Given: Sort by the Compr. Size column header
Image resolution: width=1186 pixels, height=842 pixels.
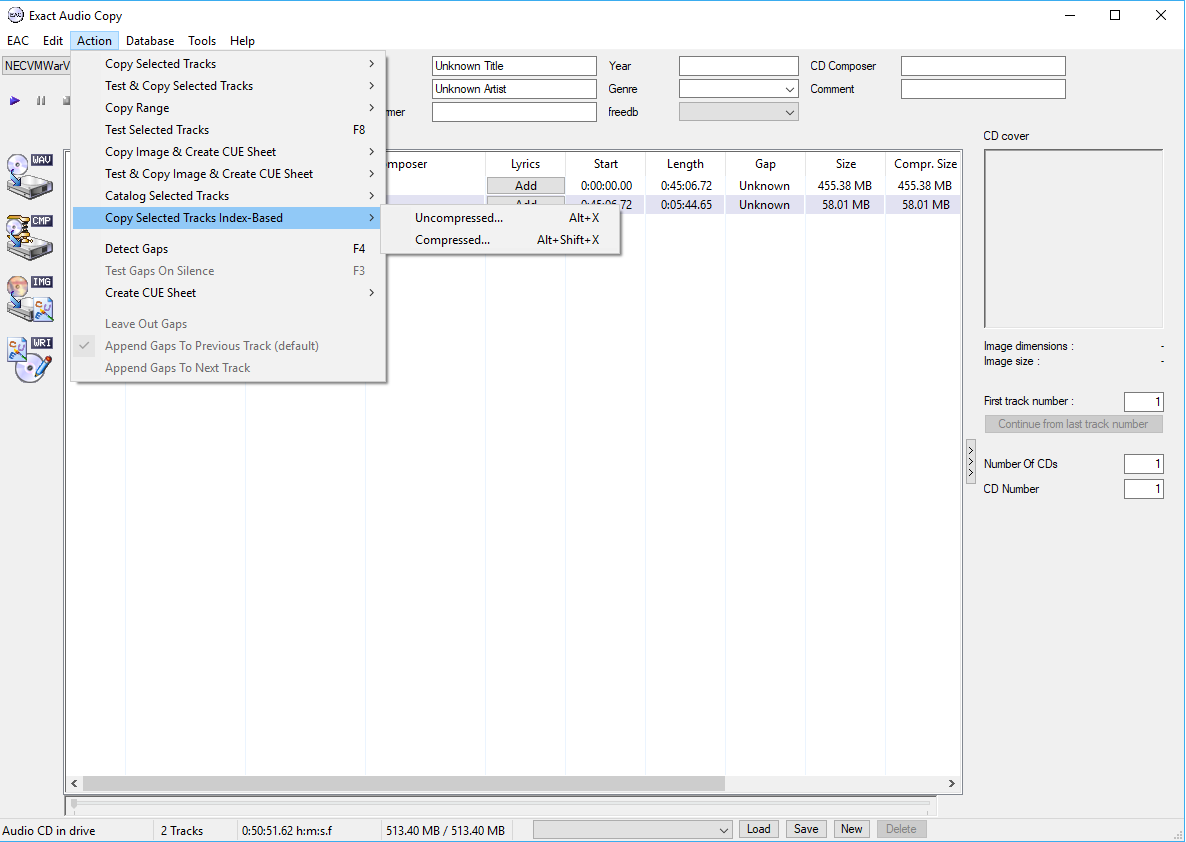Looking at the screenshot, I should point(925,163).
